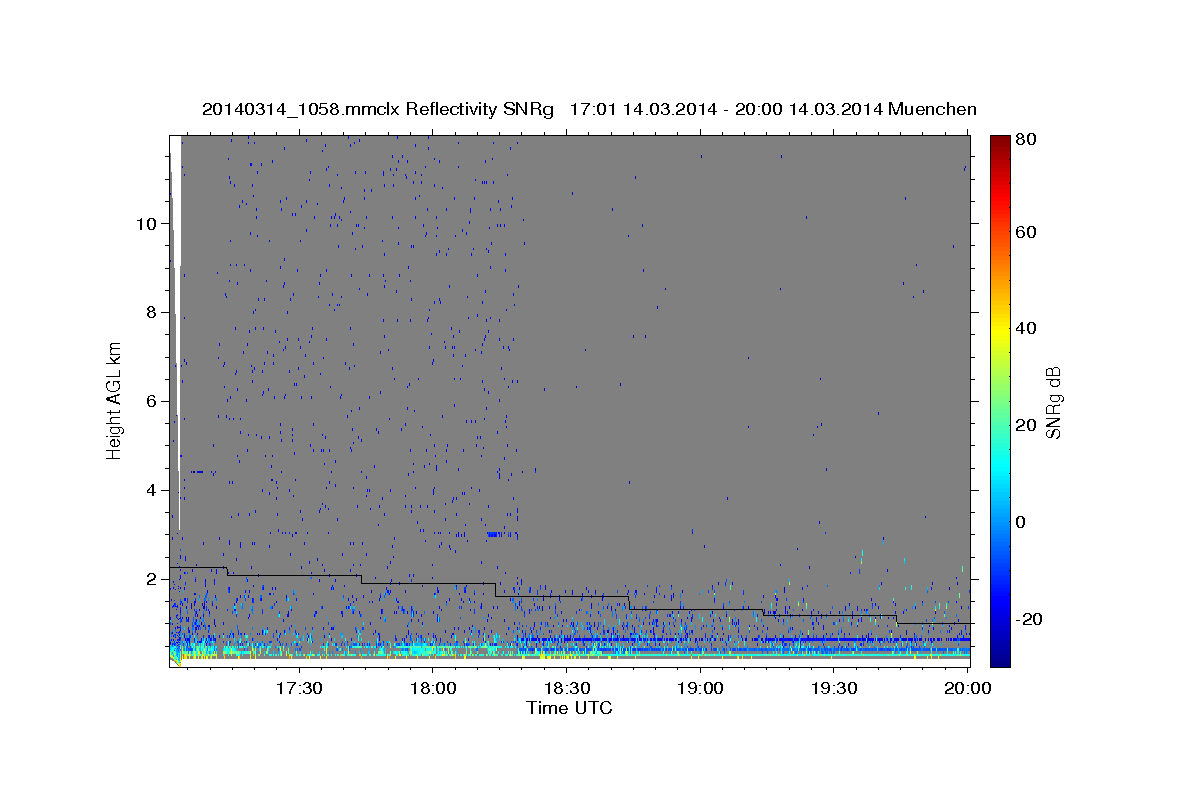
Task: Click the height tick label 8
Action: [150, 313]
